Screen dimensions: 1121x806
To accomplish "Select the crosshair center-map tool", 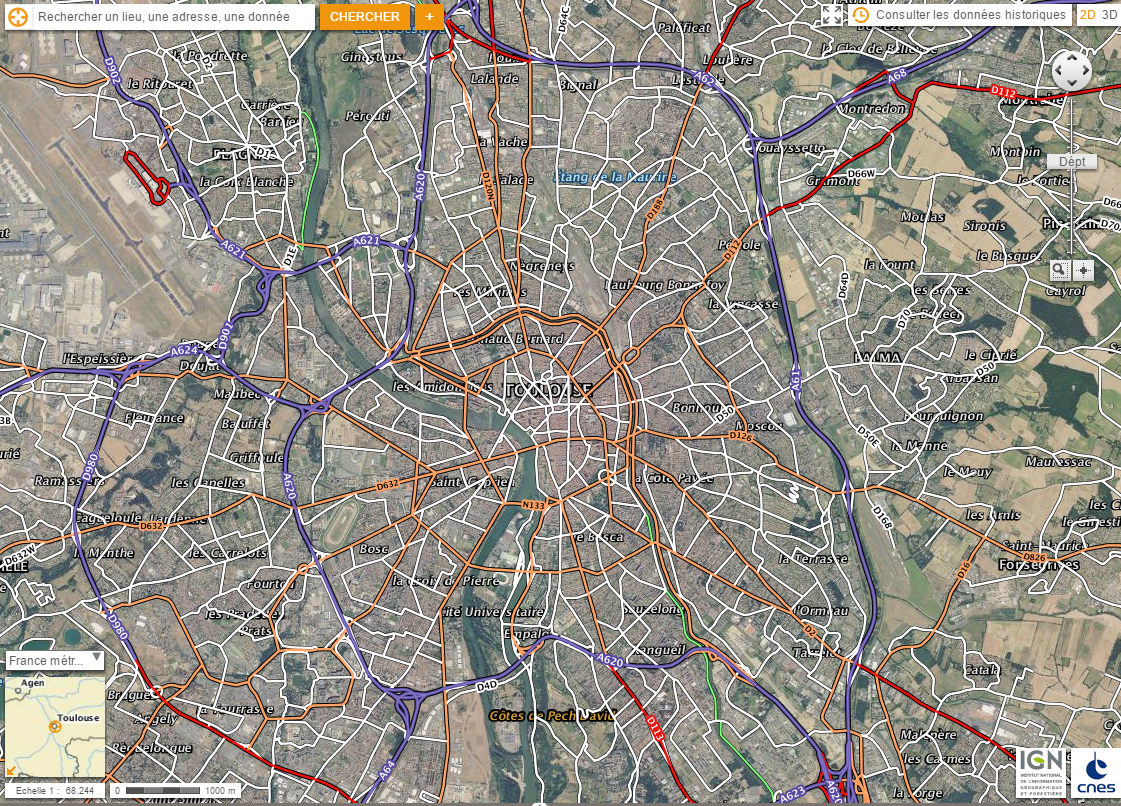I will point(1083,270).
